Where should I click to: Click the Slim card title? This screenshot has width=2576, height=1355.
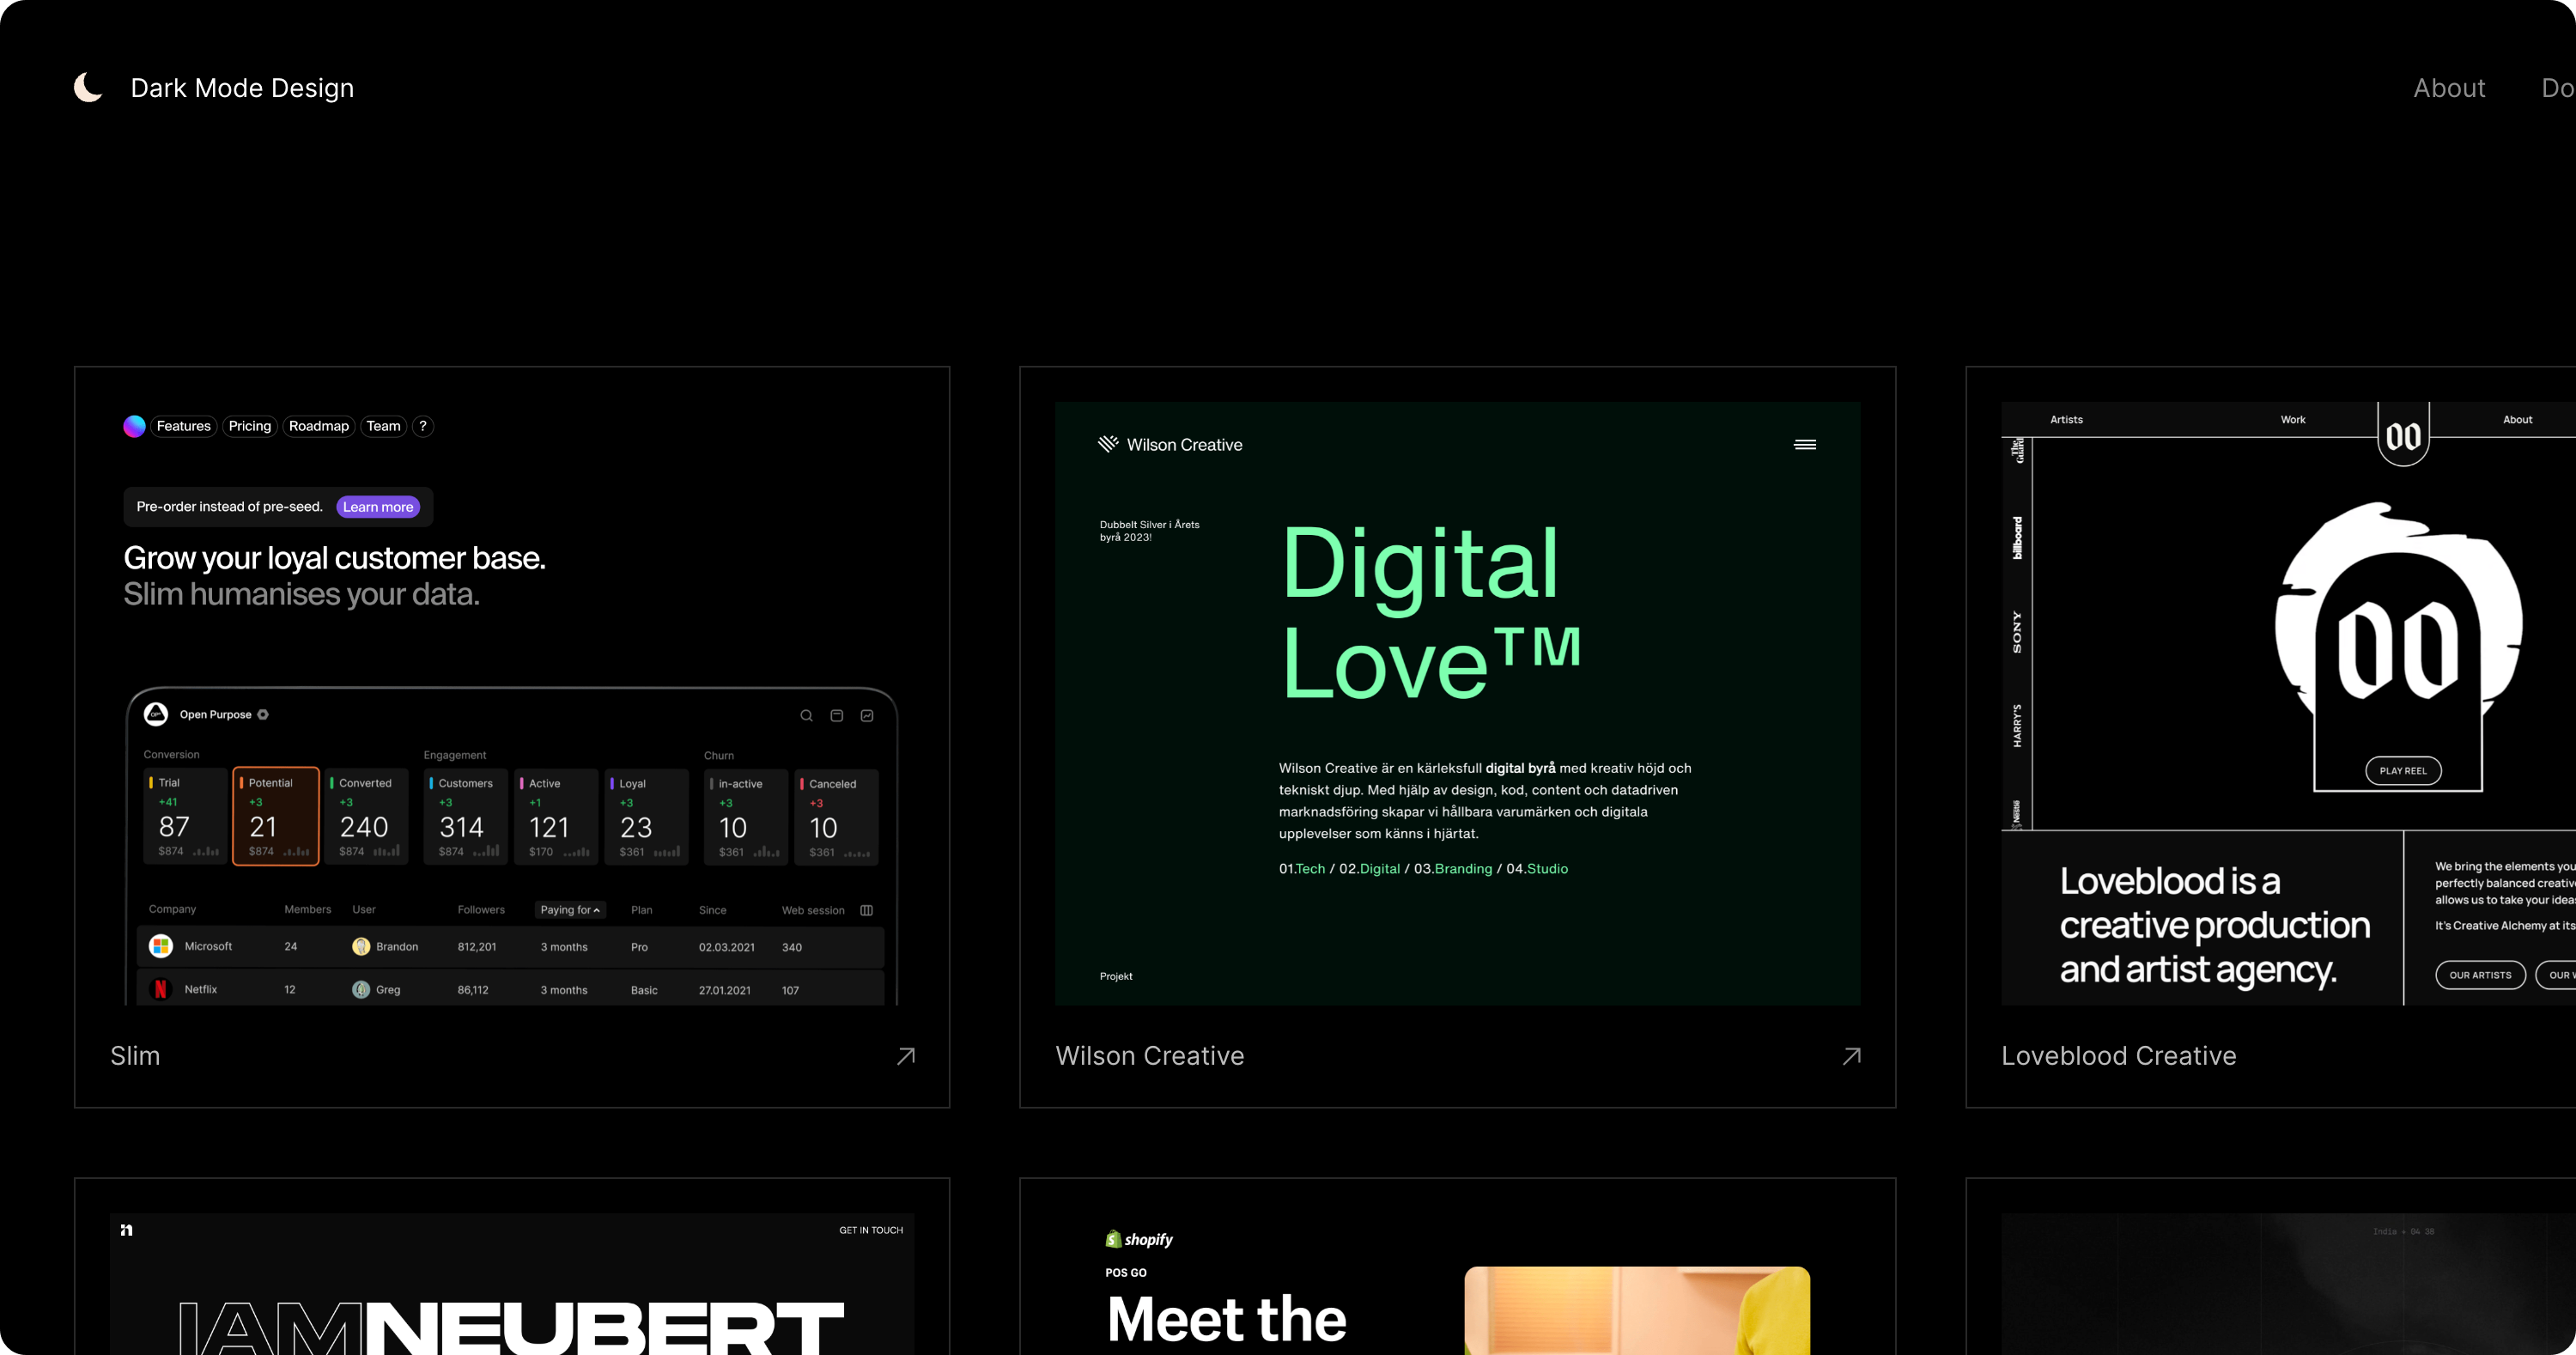[135, 1056]
